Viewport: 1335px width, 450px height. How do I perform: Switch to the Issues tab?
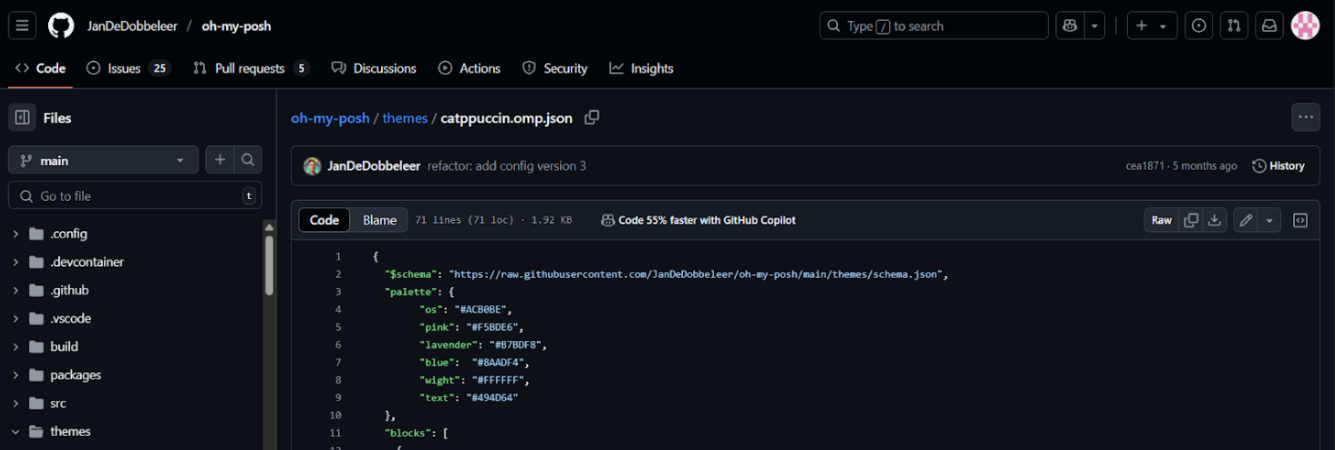point(128,68)
